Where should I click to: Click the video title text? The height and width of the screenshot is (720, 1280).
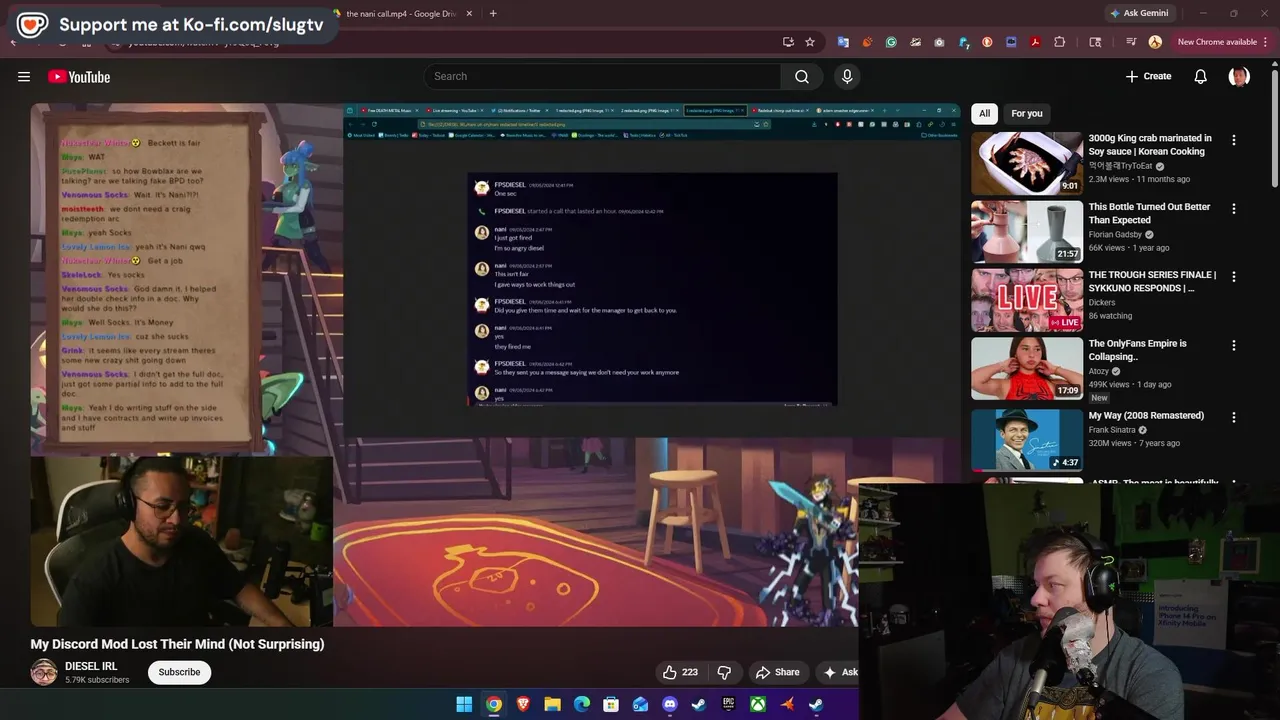pos(177,644)
